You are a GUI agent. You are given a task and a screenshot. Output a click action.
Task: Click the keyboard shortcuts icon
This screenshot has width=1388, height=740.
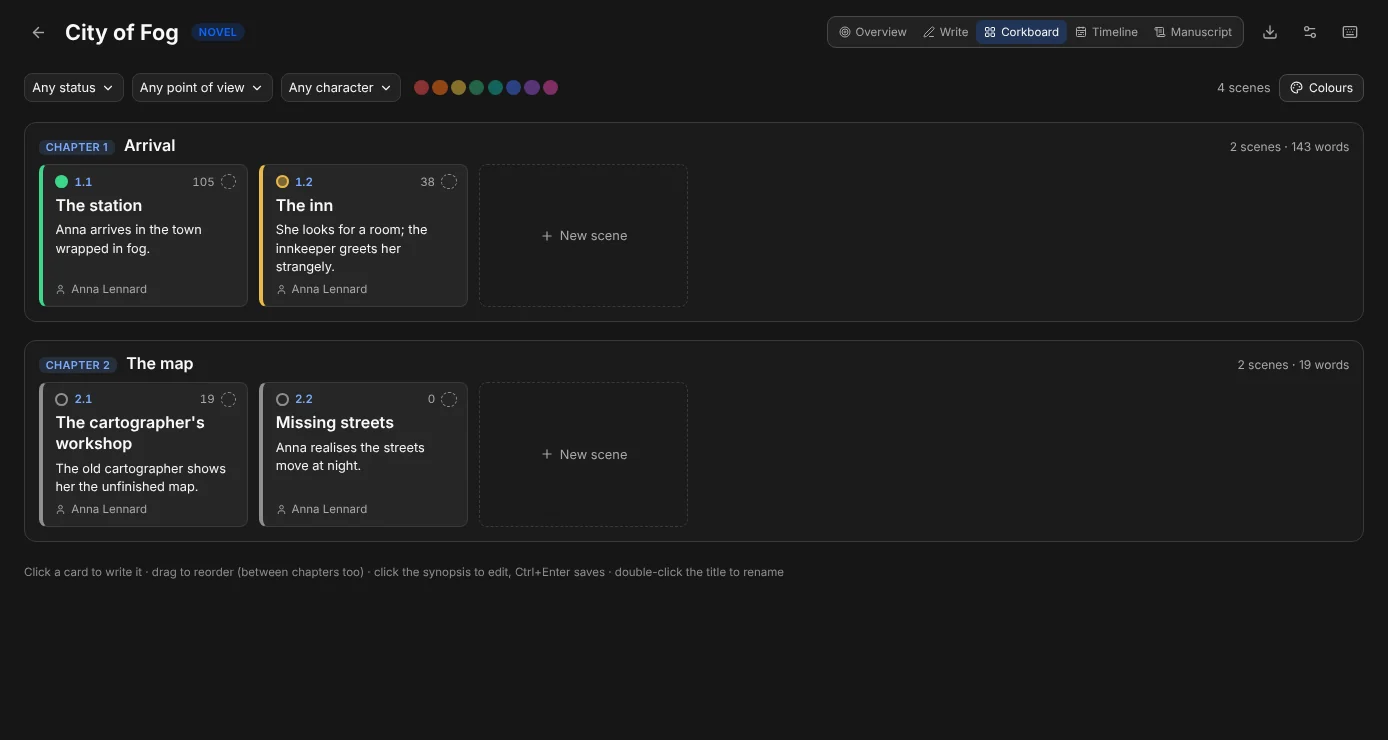pyautogui.click(x=1350, y=32)
